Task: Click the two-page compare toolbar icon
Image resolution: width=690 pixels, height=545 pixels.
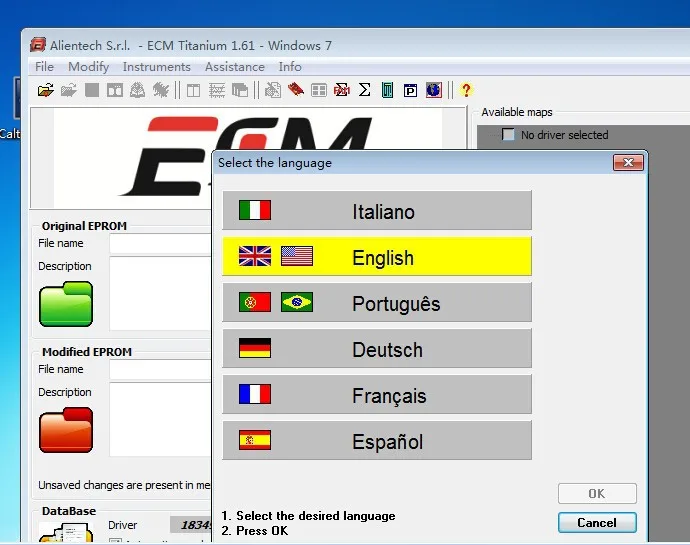Action: point(115,90)
